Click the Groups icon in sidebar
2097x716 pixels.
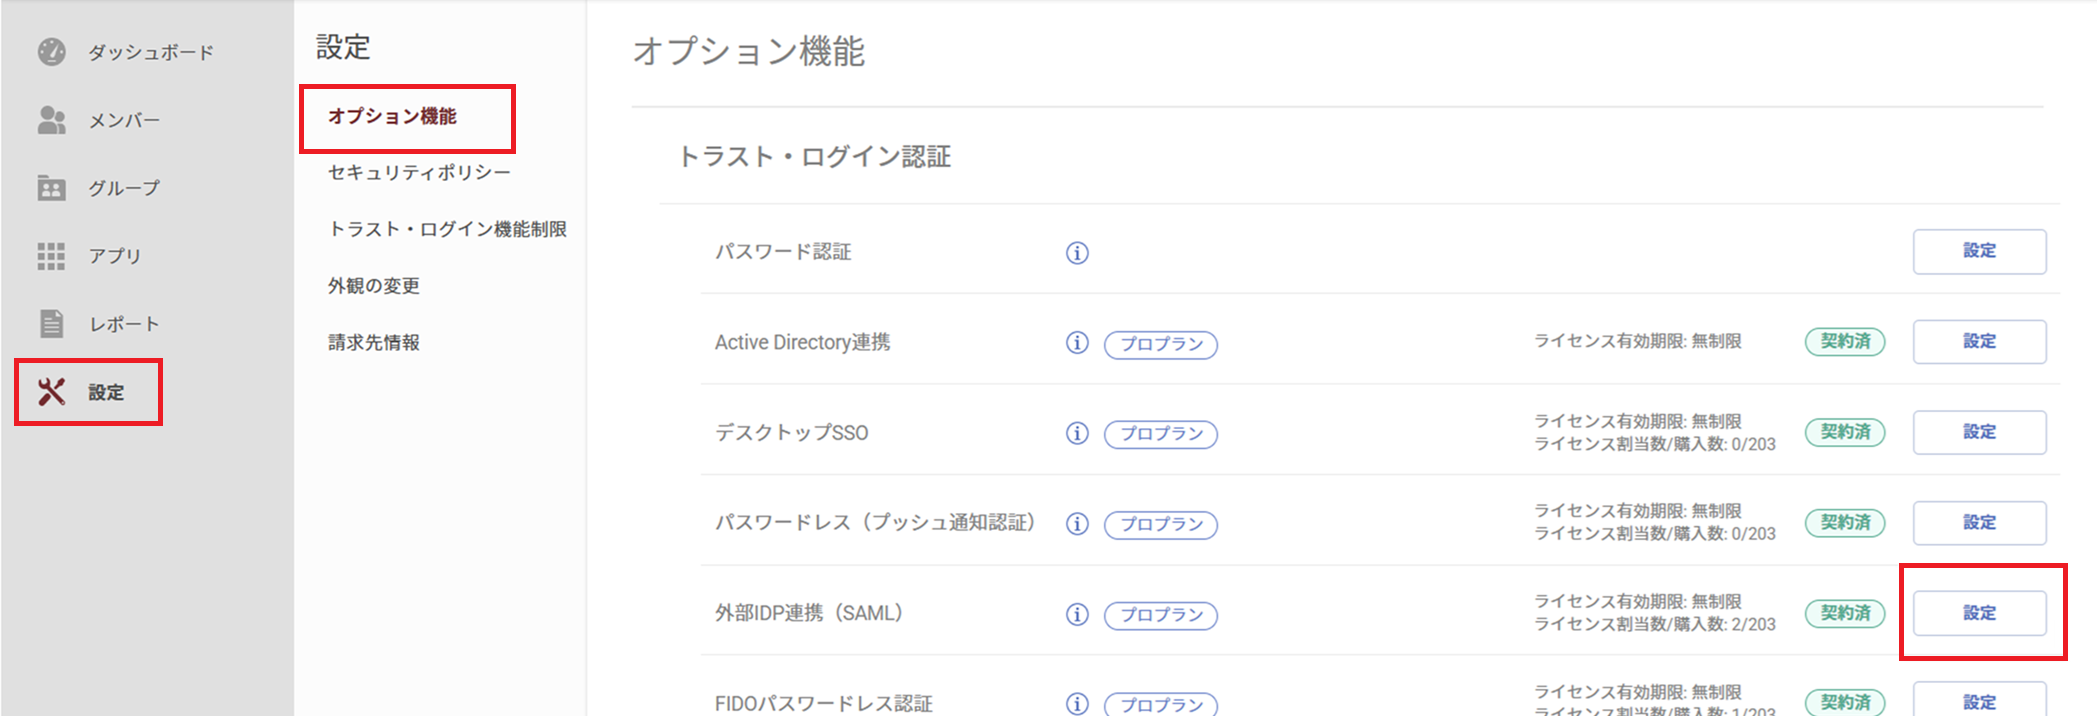(x=51, y=188)
